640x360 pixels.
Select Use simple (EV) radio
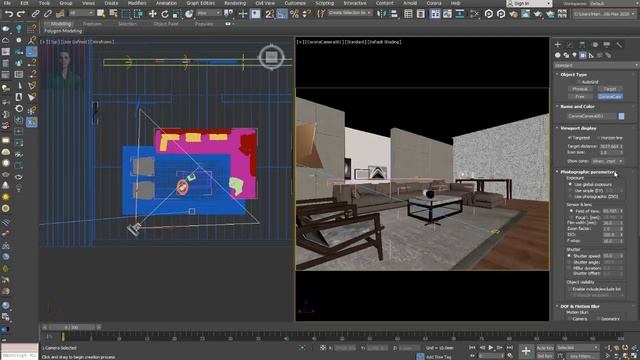pyautogui.click(x=571, y=191)
